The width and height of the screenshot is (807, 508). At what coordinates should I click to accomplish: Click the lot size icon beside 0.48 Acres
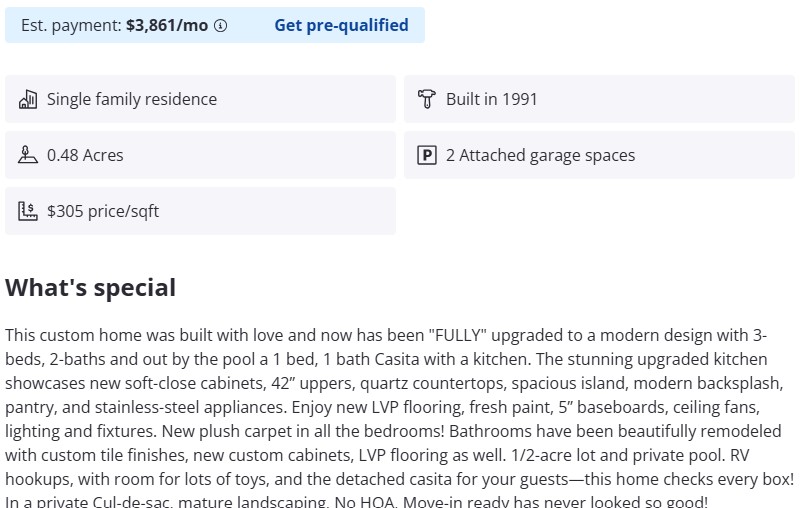pyautogui.click(x=28, y=155)
